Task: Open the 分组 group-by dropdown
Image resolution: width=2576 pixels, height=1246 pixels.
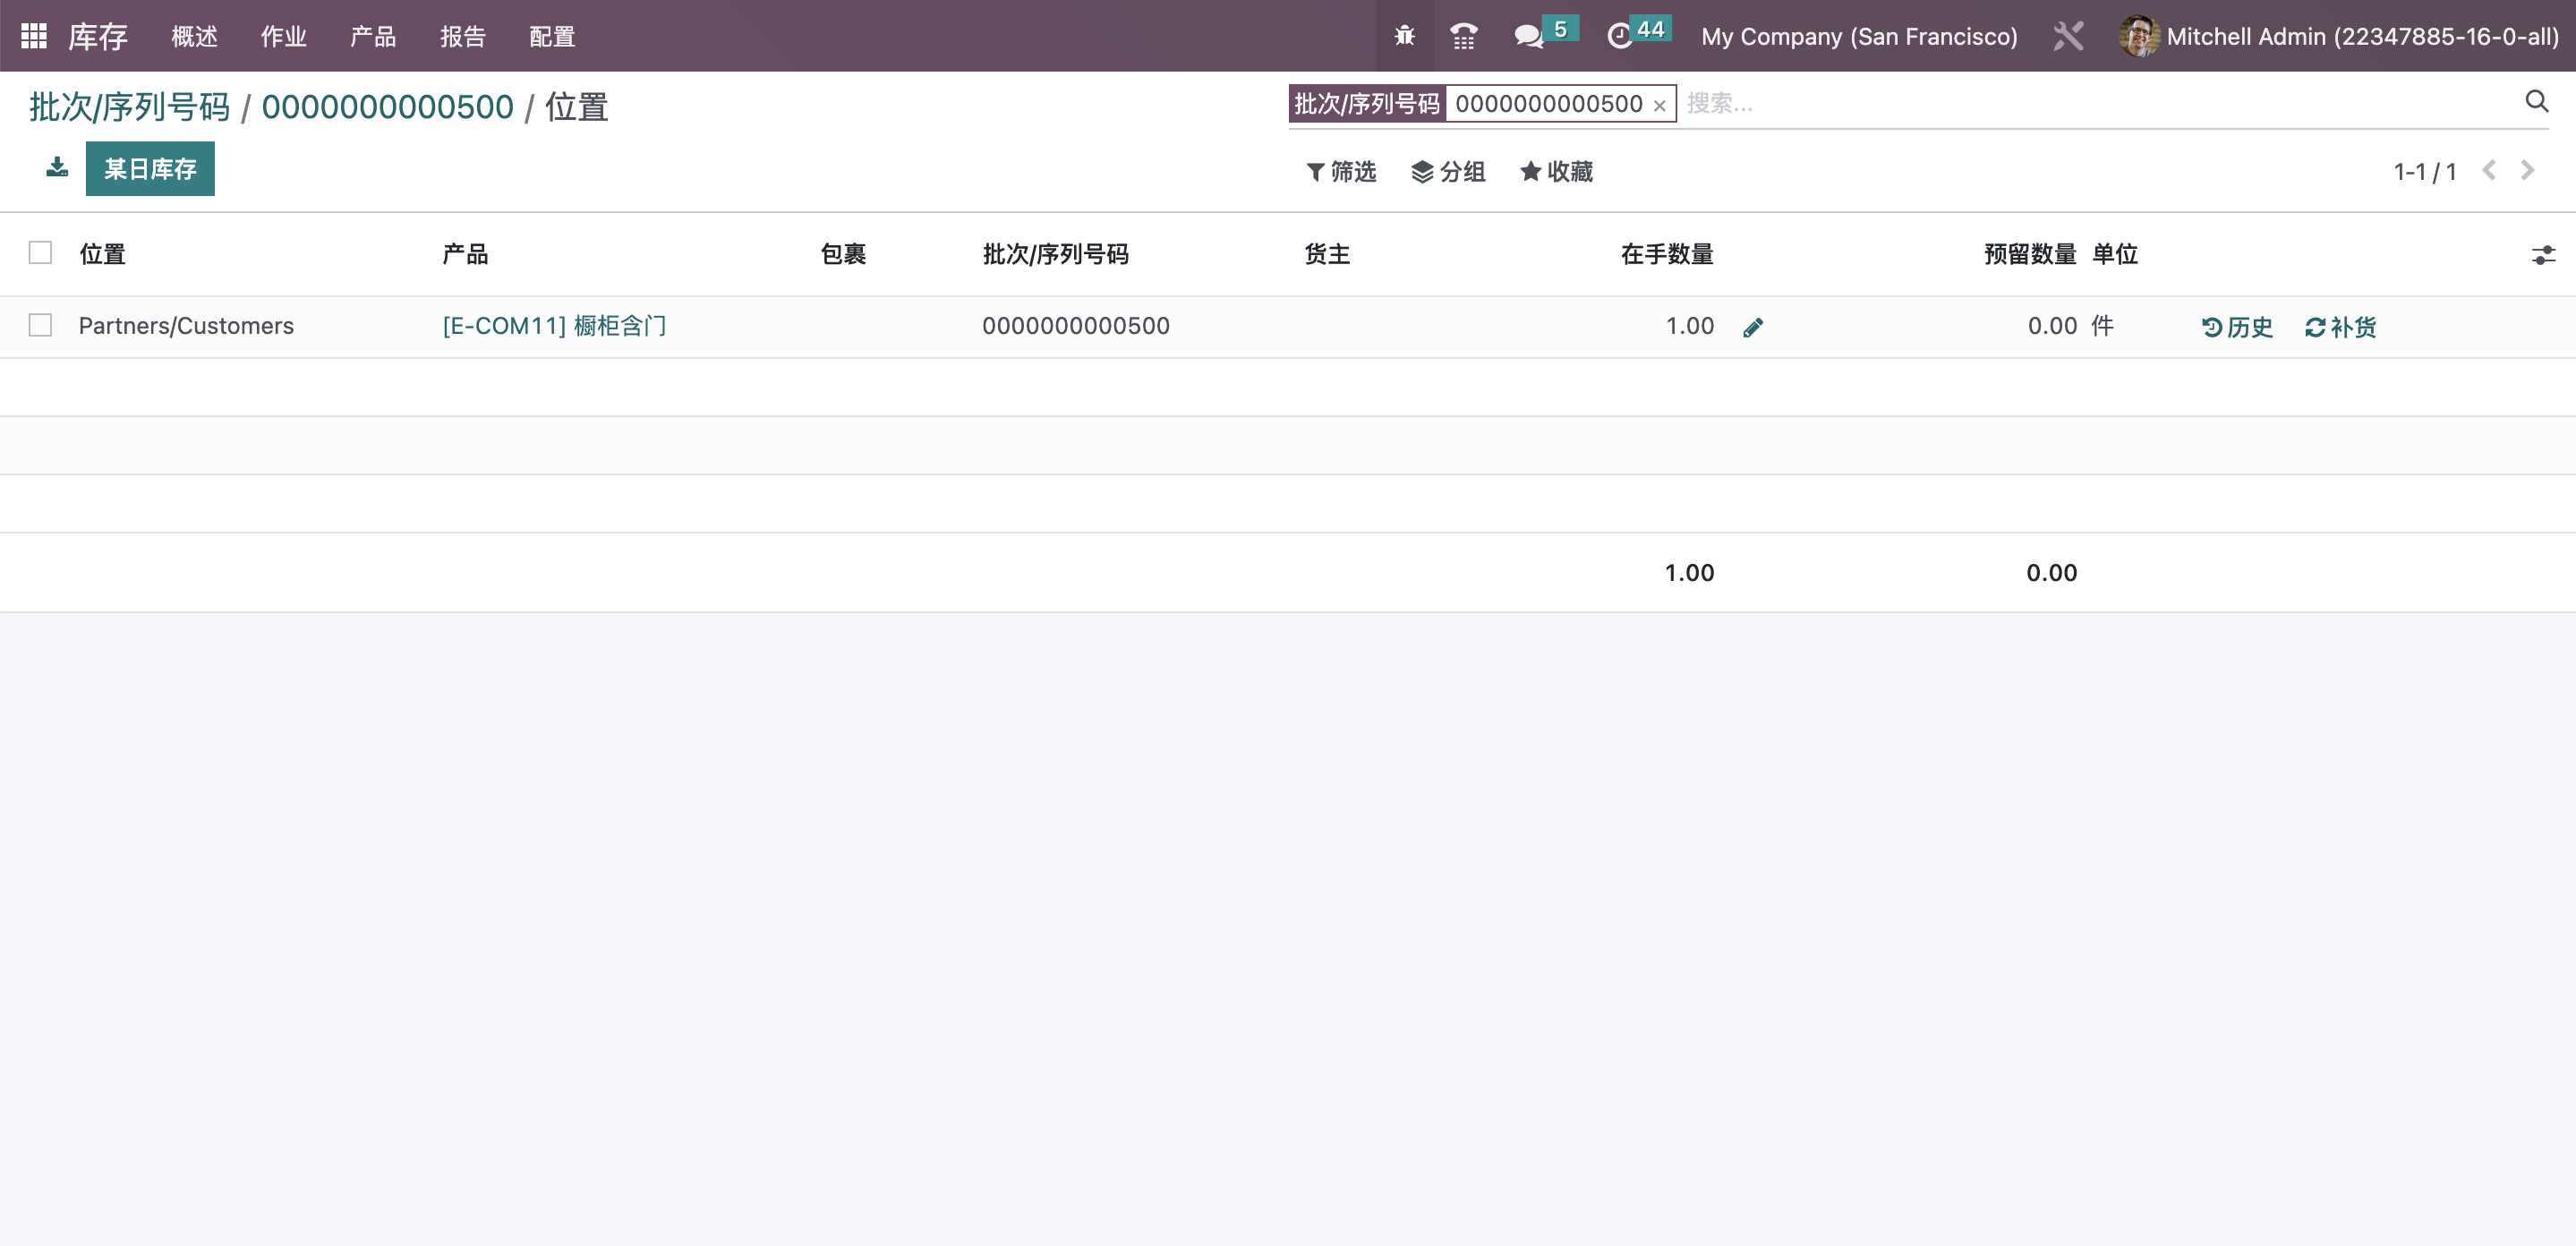Action: pos(1447,172)
